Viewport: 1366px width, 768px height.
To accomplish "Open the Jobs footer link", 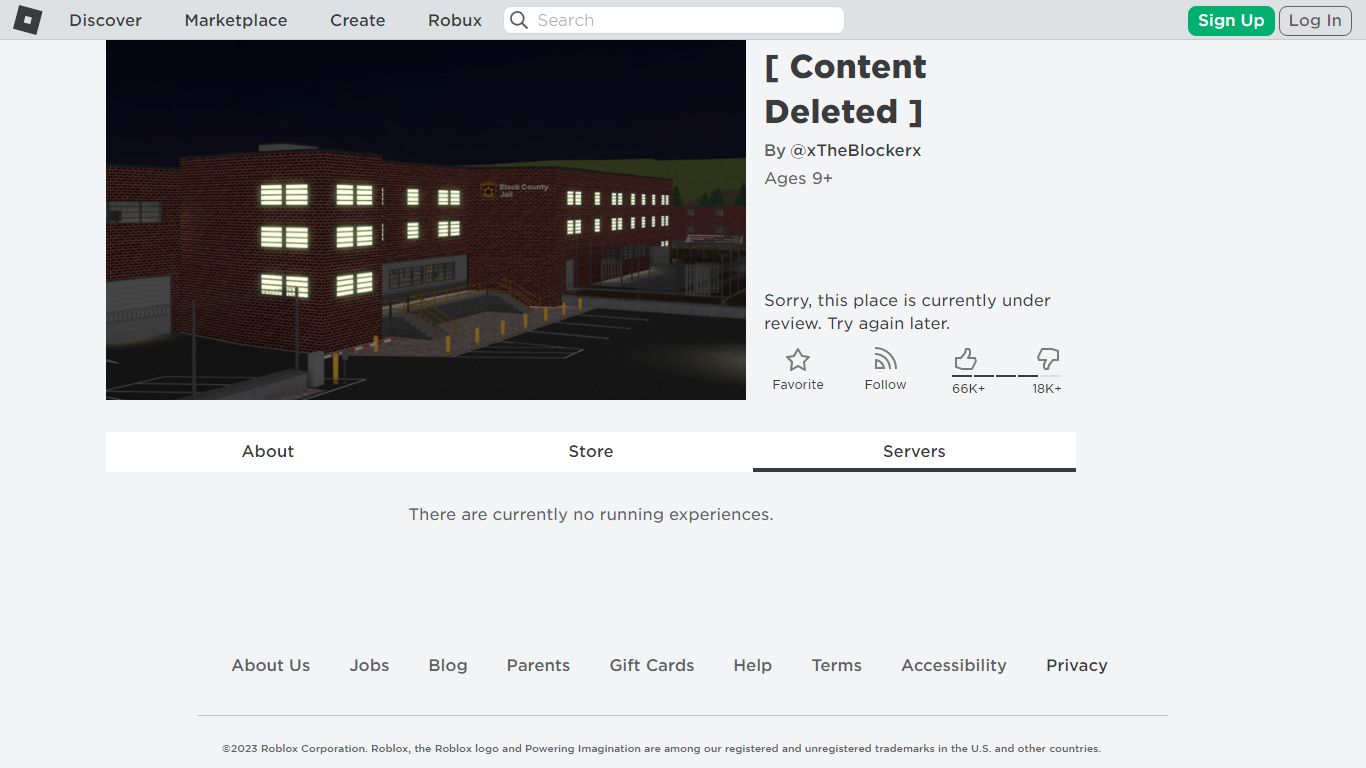I will [369, 665].
